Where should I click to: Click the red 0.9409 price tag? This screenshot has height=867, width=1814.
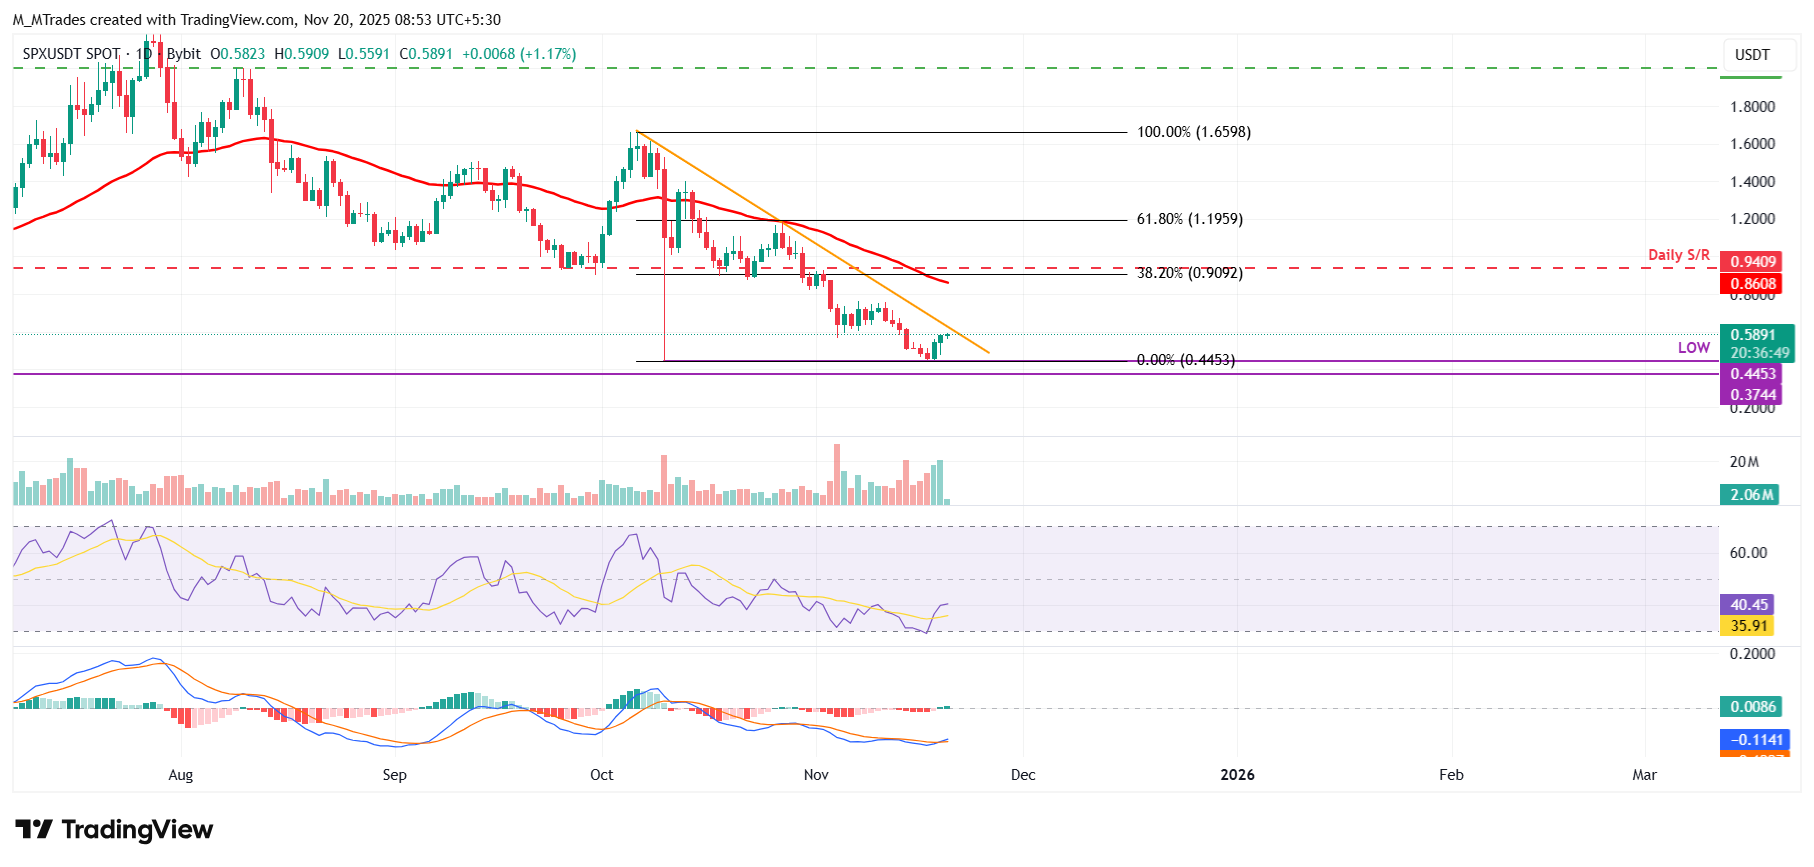[1752, 262]
